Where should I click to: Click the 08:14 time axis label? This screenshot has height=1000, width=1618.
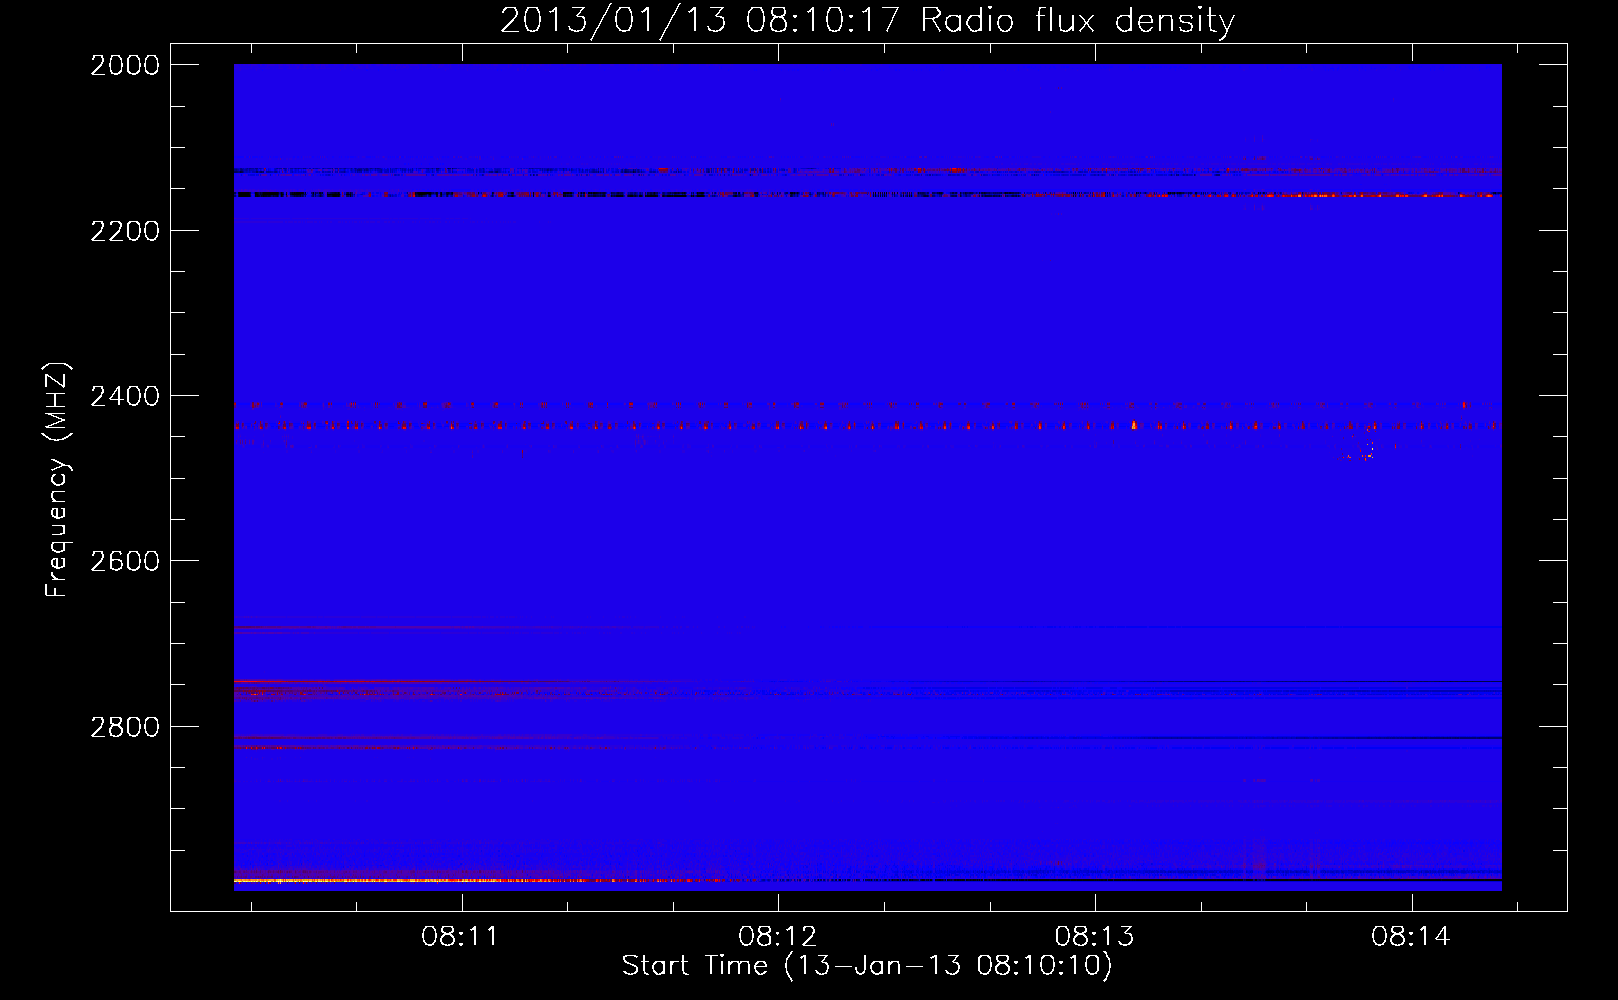pos(1411,937)
